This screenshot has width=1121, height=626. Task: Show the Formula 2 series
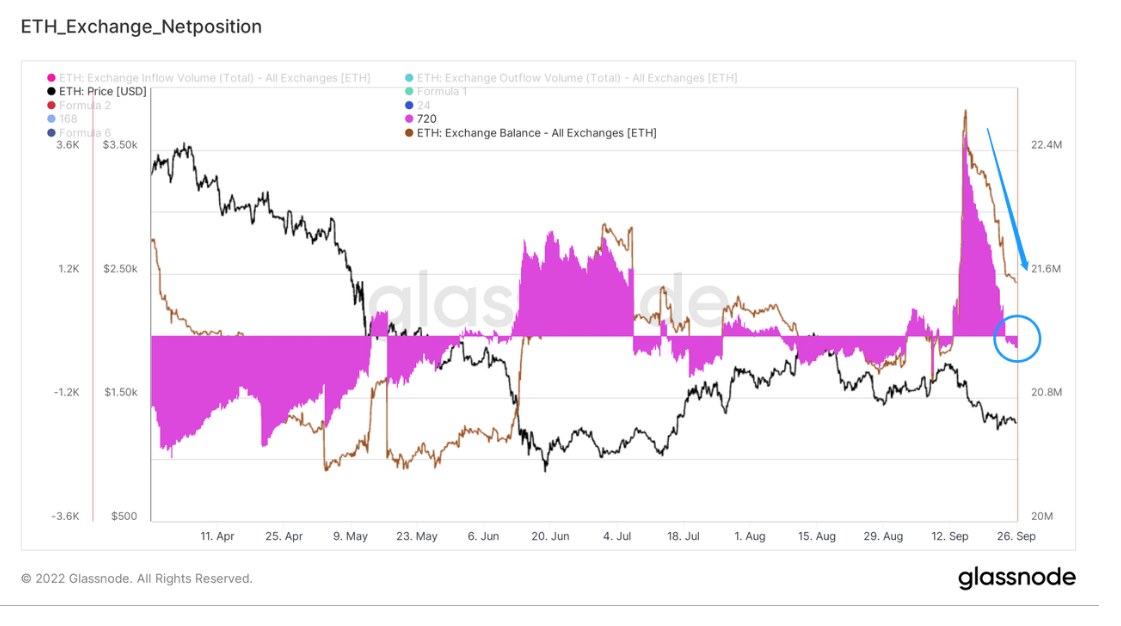pyautogui.click(x=85, y=105)
